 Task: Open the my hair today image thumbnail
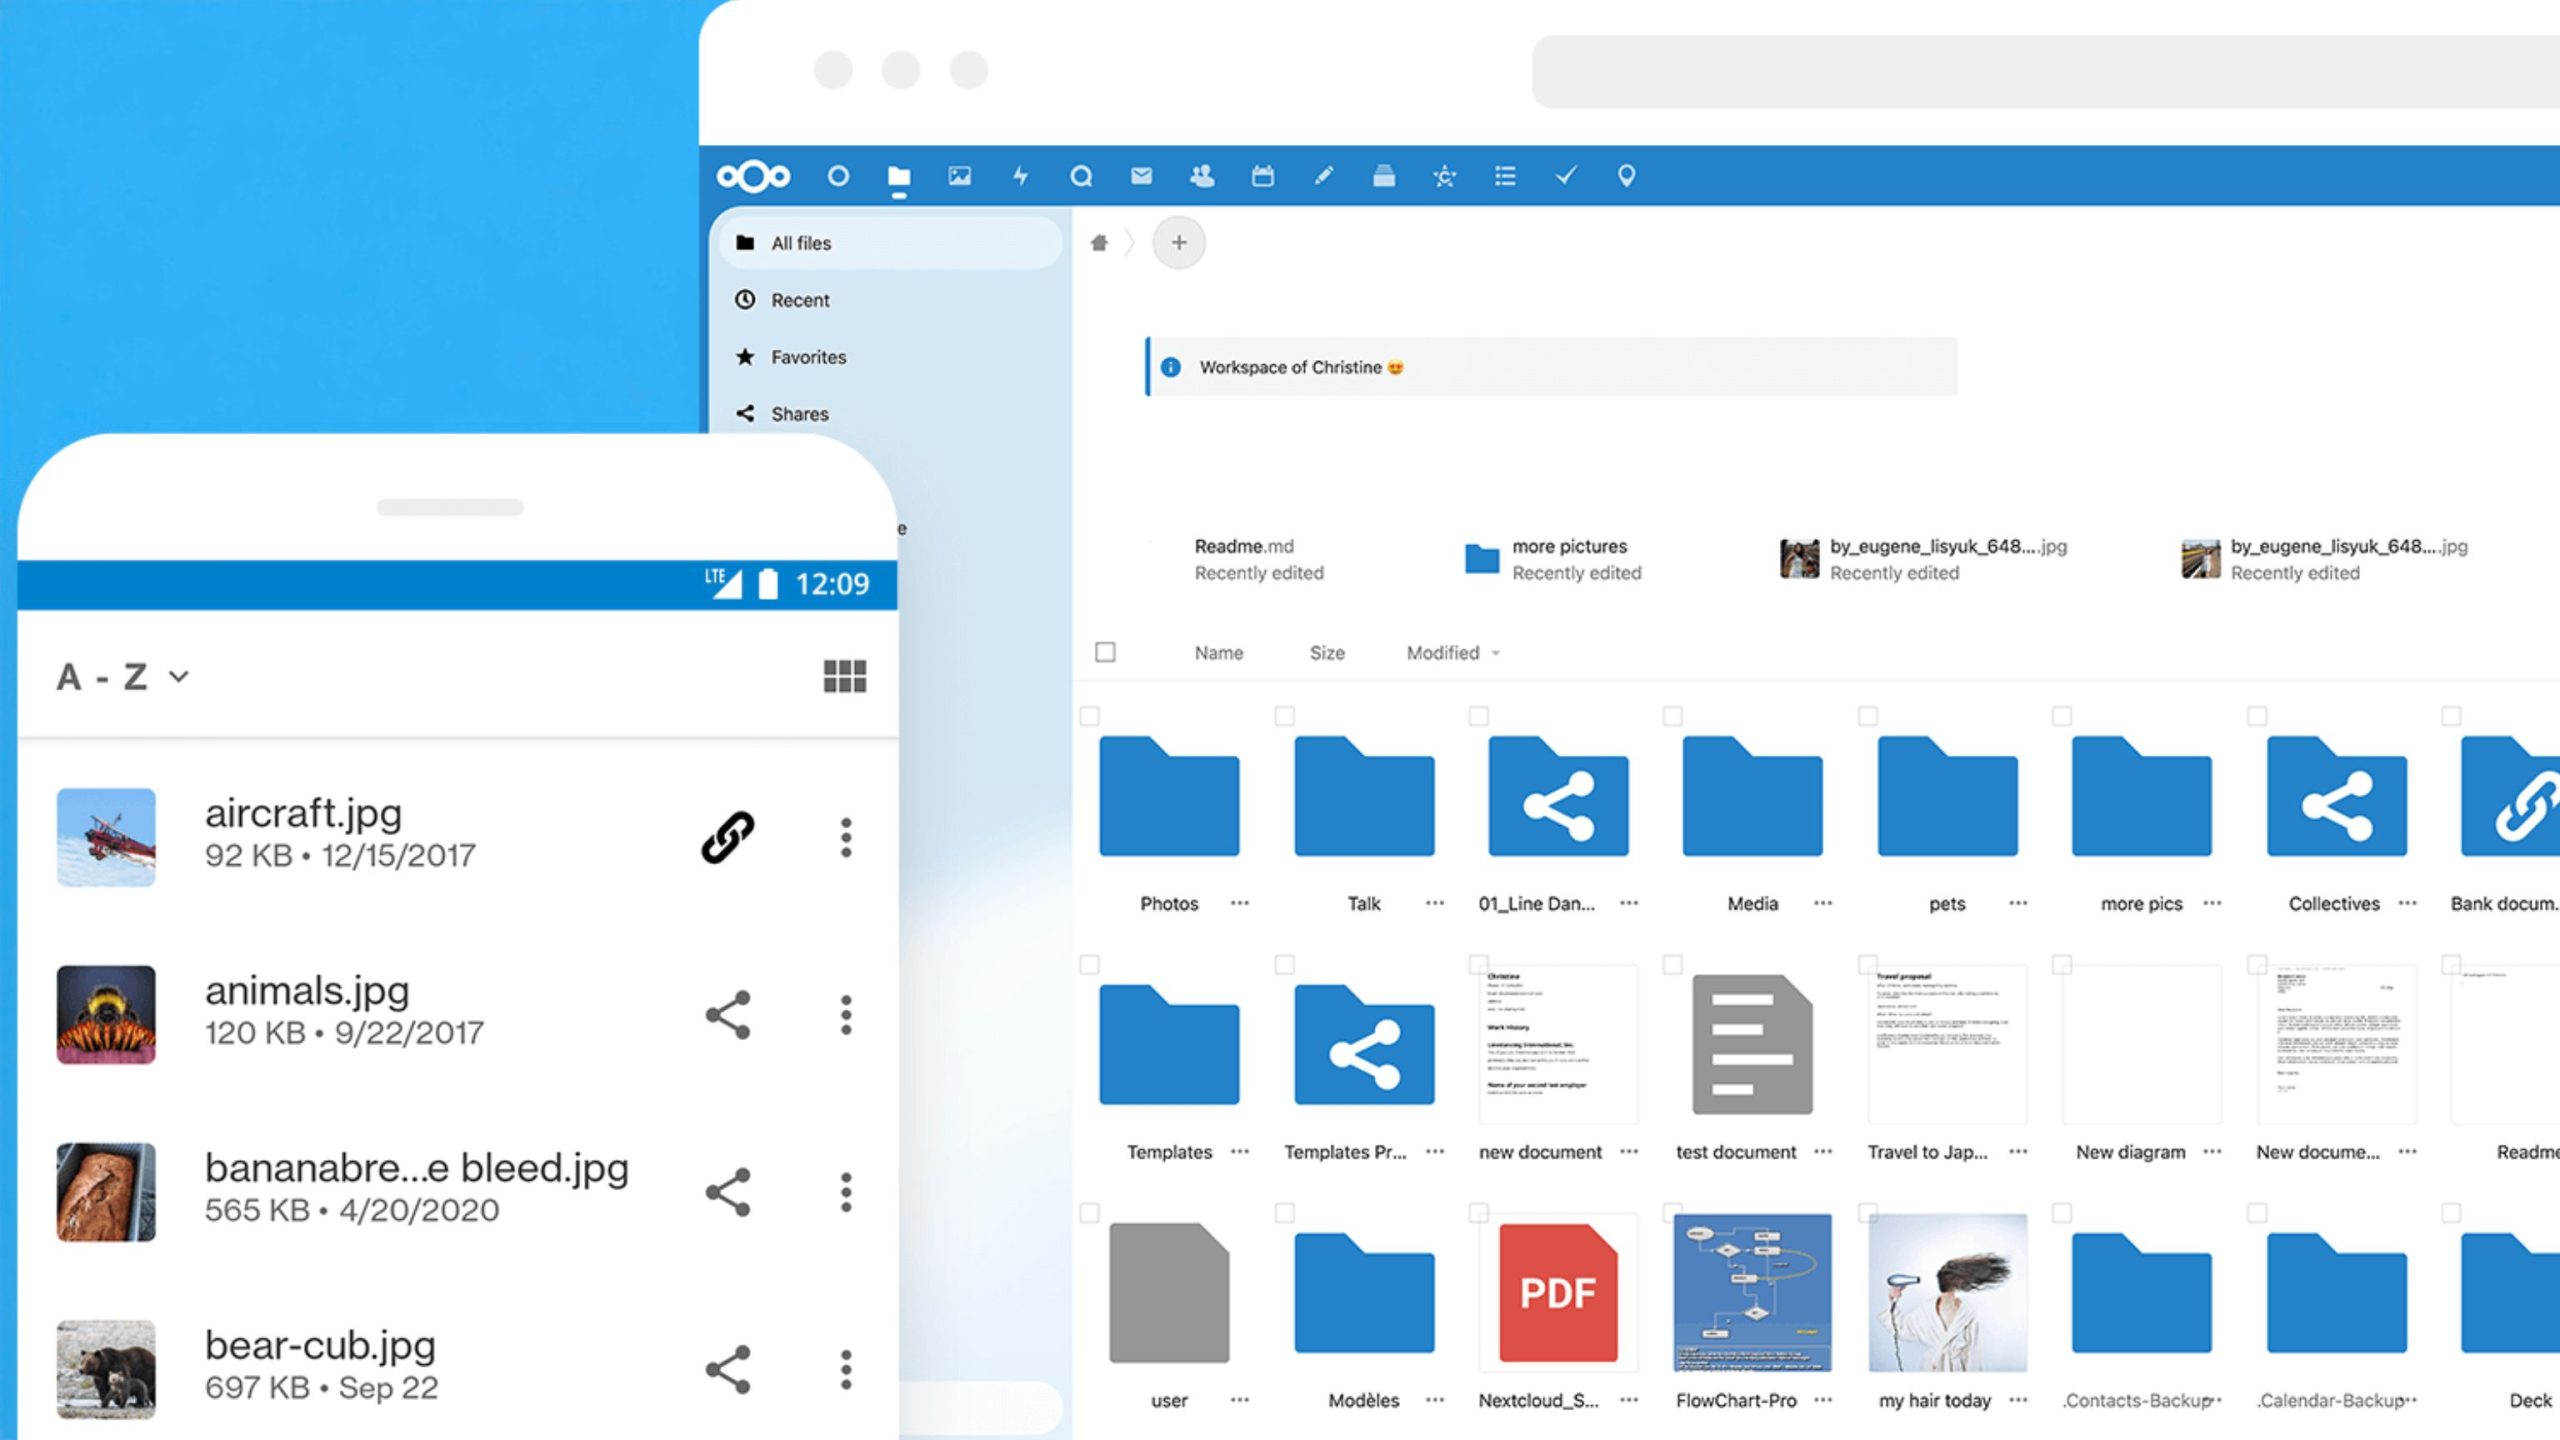click(1948, 1292)
